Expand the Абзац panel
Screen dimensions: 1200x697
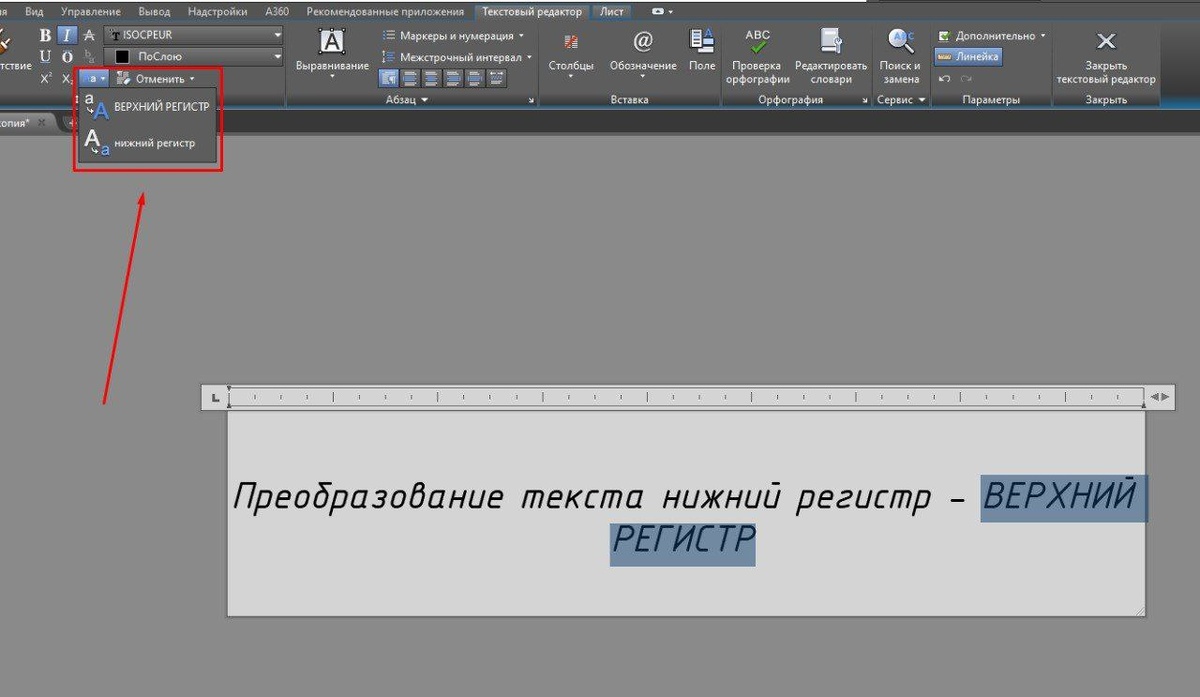tap(407, 100)
